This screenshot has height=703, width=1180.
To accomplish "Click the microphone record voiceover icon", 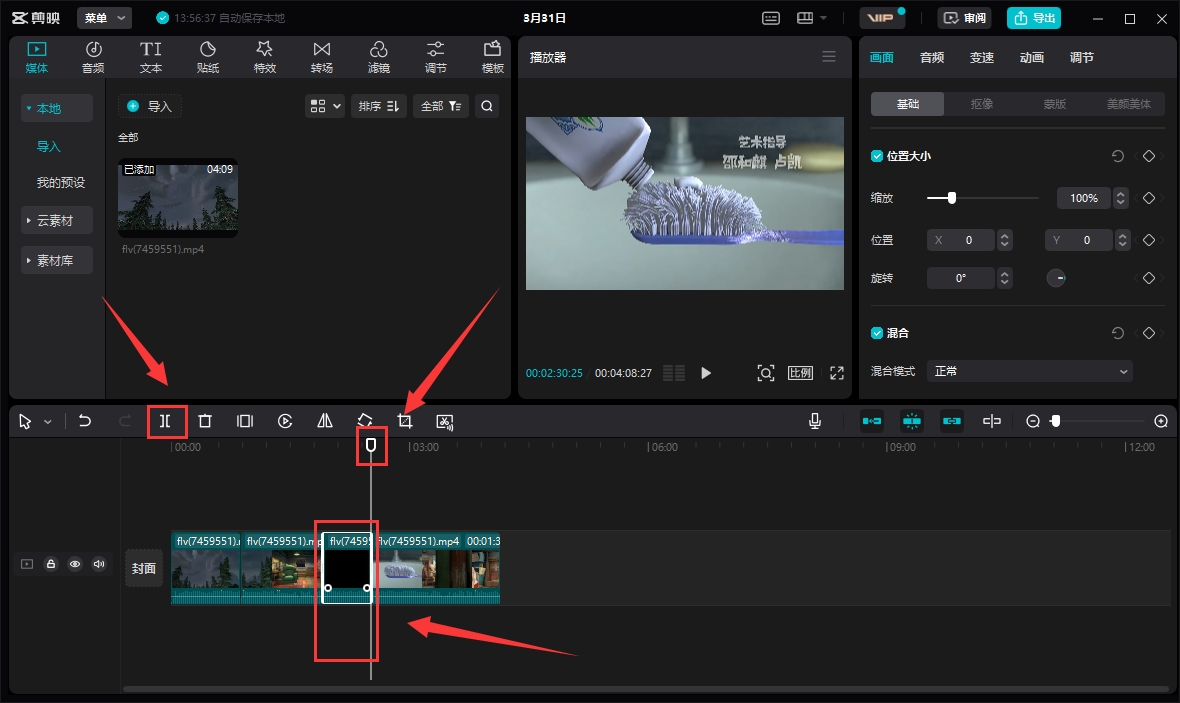I will click(x=814, y=421).
